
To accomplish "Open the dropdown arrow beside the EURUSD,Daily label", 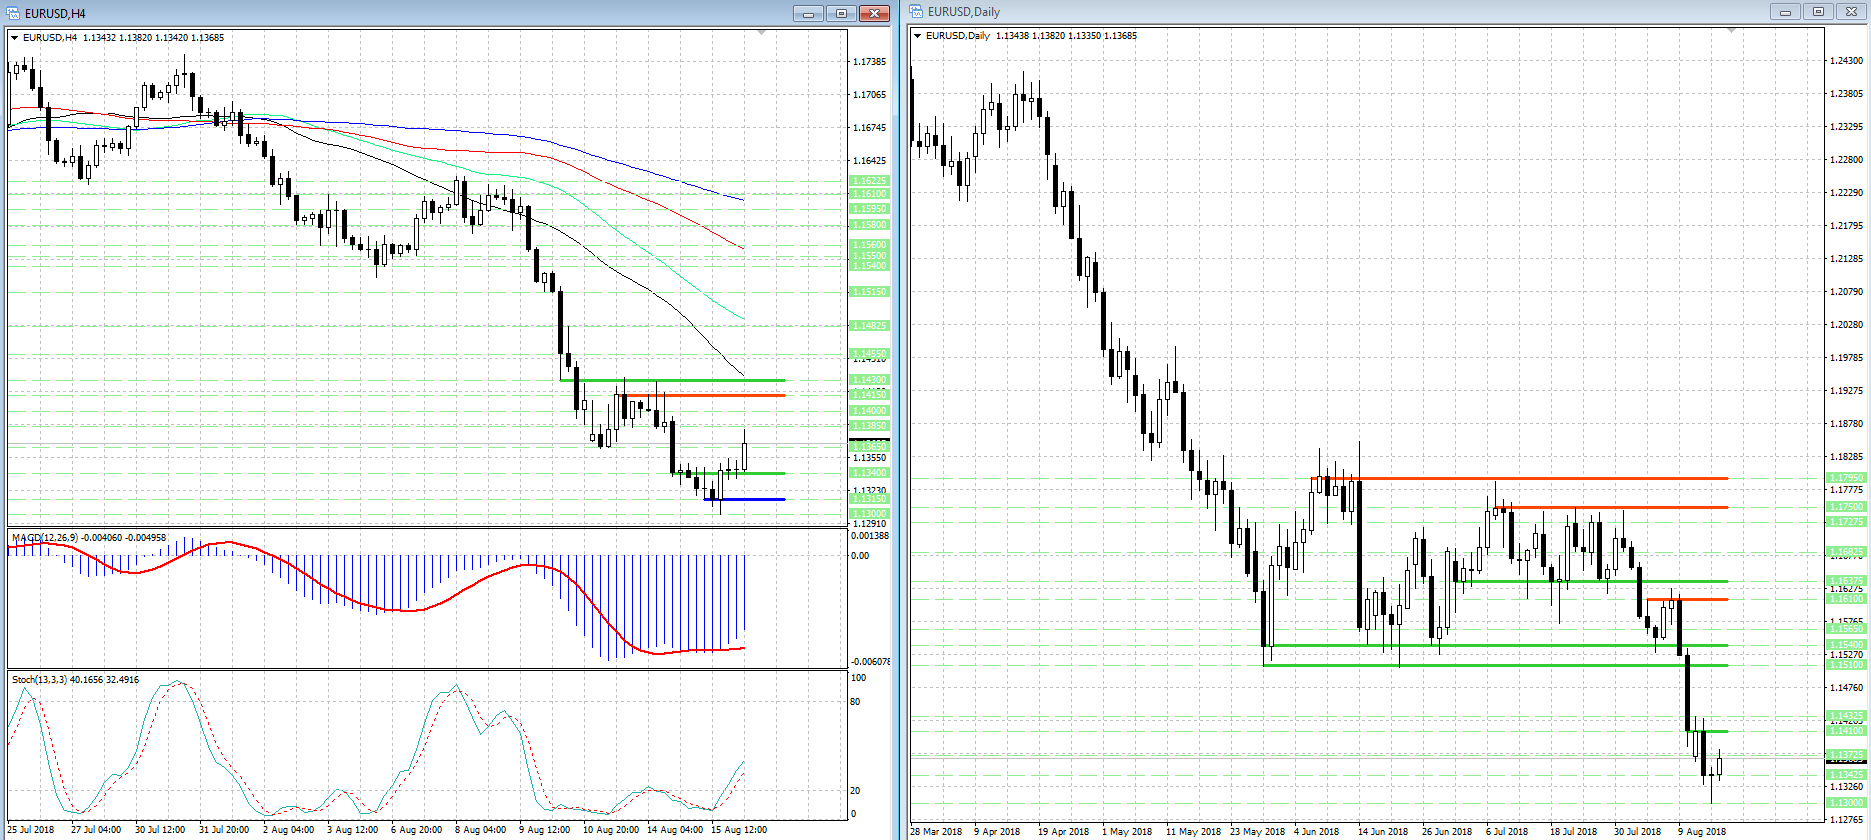I will point(917,36).
